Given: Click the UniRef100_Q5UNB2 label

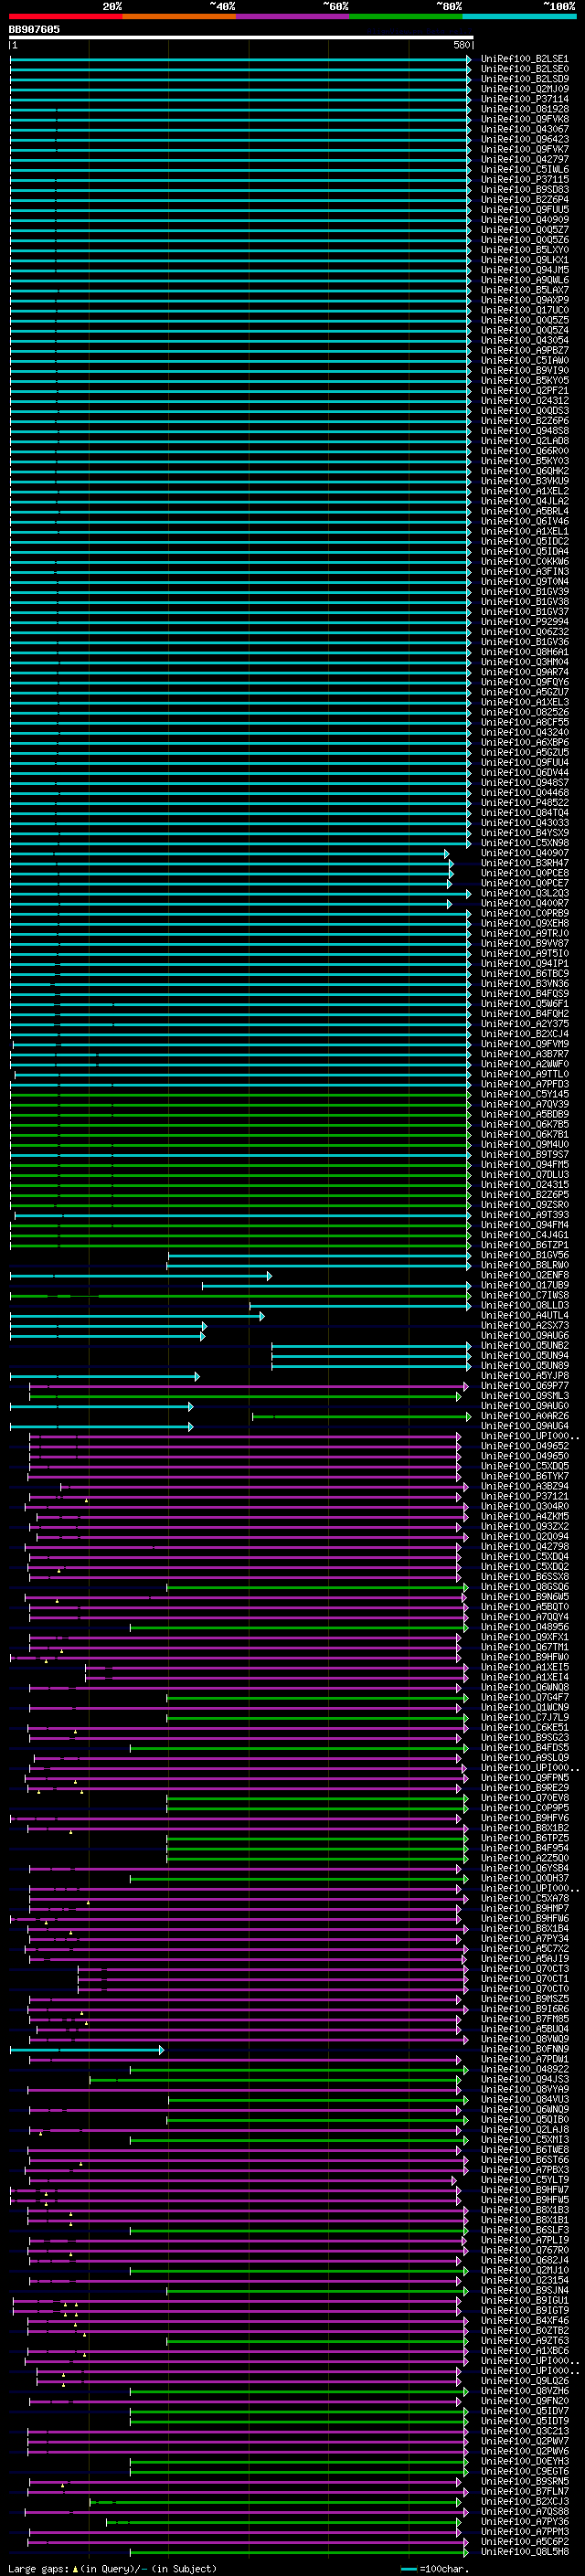Looking at the screenshot, I should click(x=524, y=1345).
